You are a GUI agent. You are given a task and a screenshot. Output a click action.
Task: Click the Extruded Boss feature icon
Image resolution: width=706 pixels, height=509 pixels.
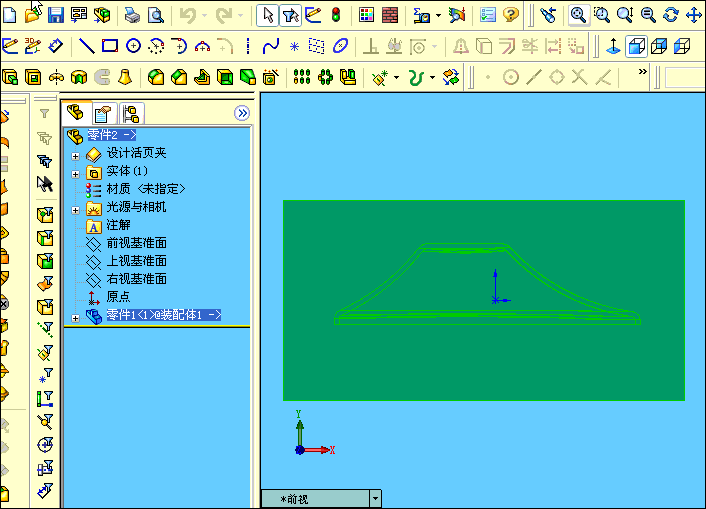pos(10,77)
